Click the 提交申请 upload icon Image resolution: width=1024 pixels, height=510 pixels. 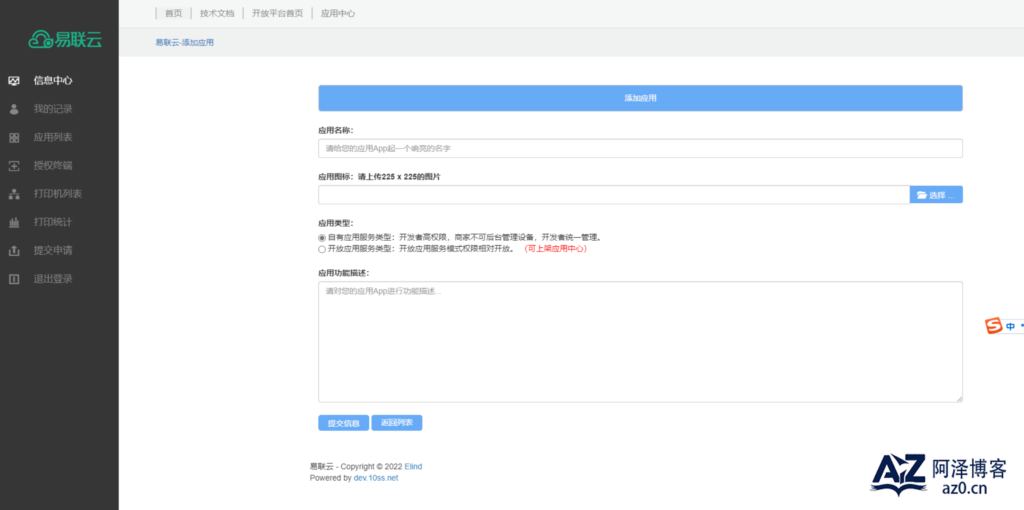14,251
